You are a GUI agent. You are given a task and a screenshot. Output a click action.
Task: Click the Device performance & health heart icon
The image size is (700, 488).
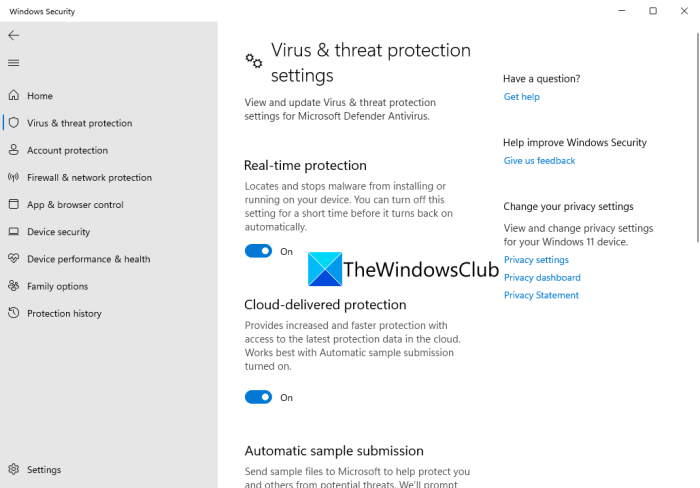(13, 258)
